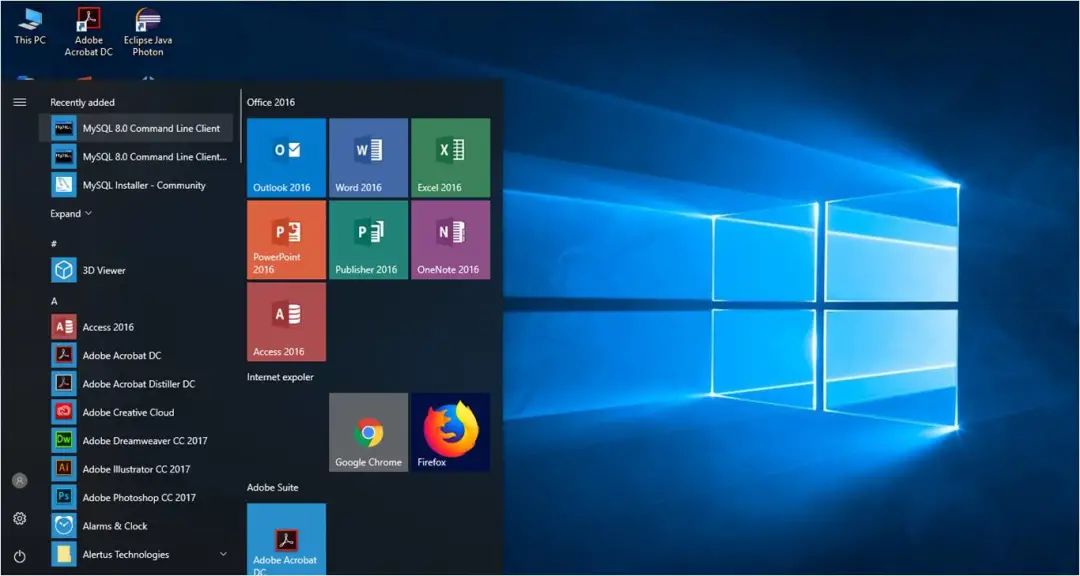Open Access 2016 in the app list

point(136,327)
